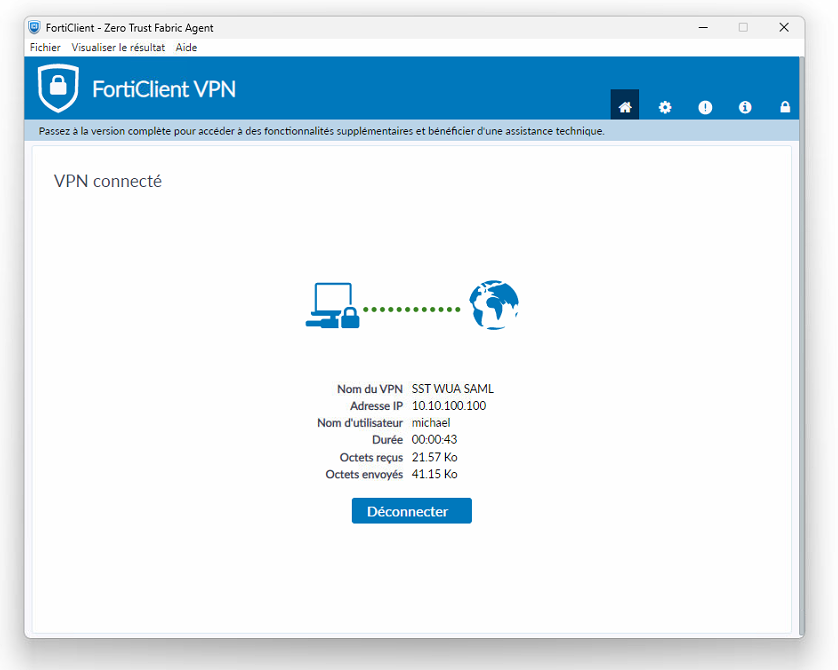Click the Octets reçus value
Image resolution: width=838 pixels, height=670 pixels.
[434, 457]
